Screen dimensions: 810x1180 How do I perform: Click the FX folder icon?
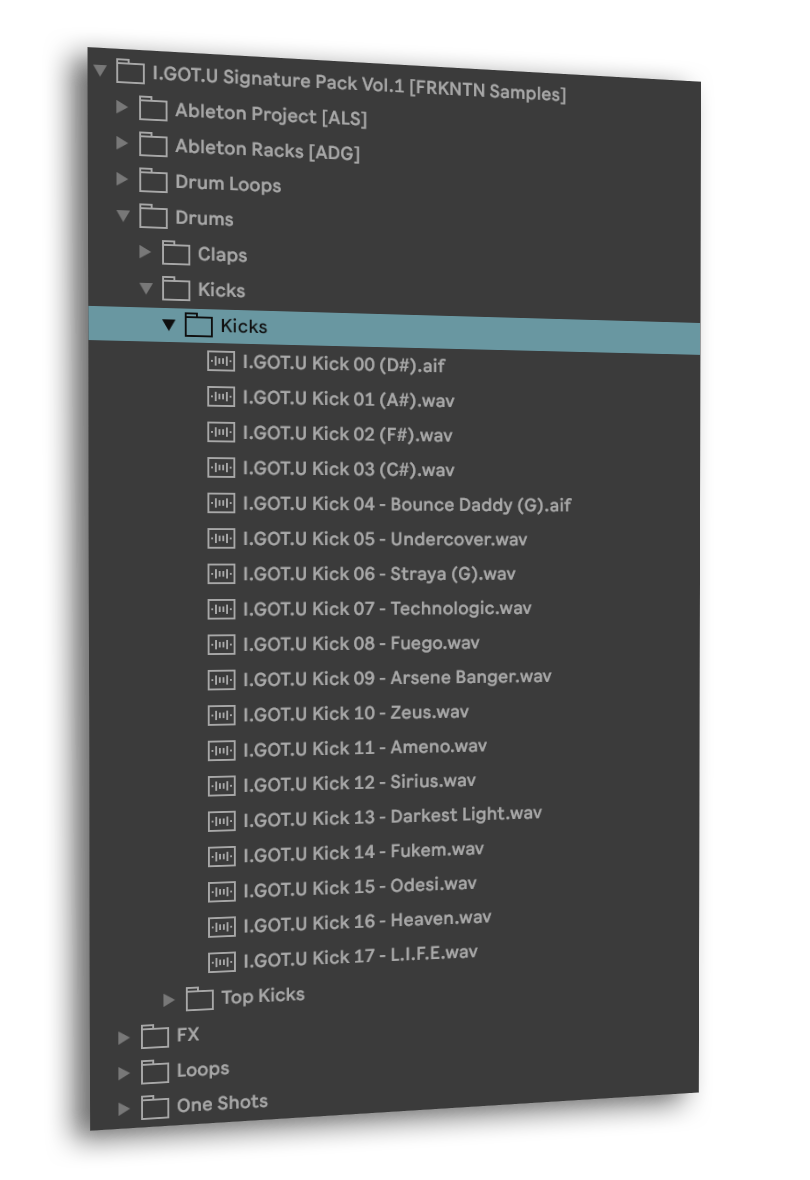pyautogui.click(x=154, y=1036)
